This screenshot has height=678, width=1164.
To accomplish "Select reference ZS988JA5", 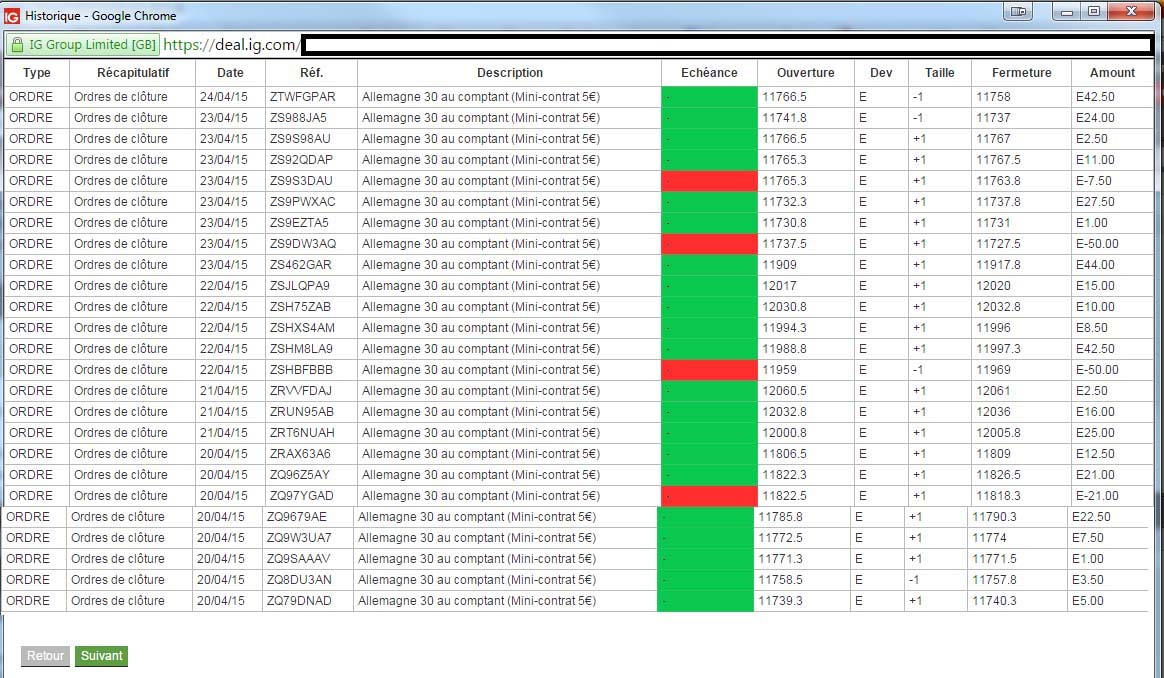I will (298, 118).
